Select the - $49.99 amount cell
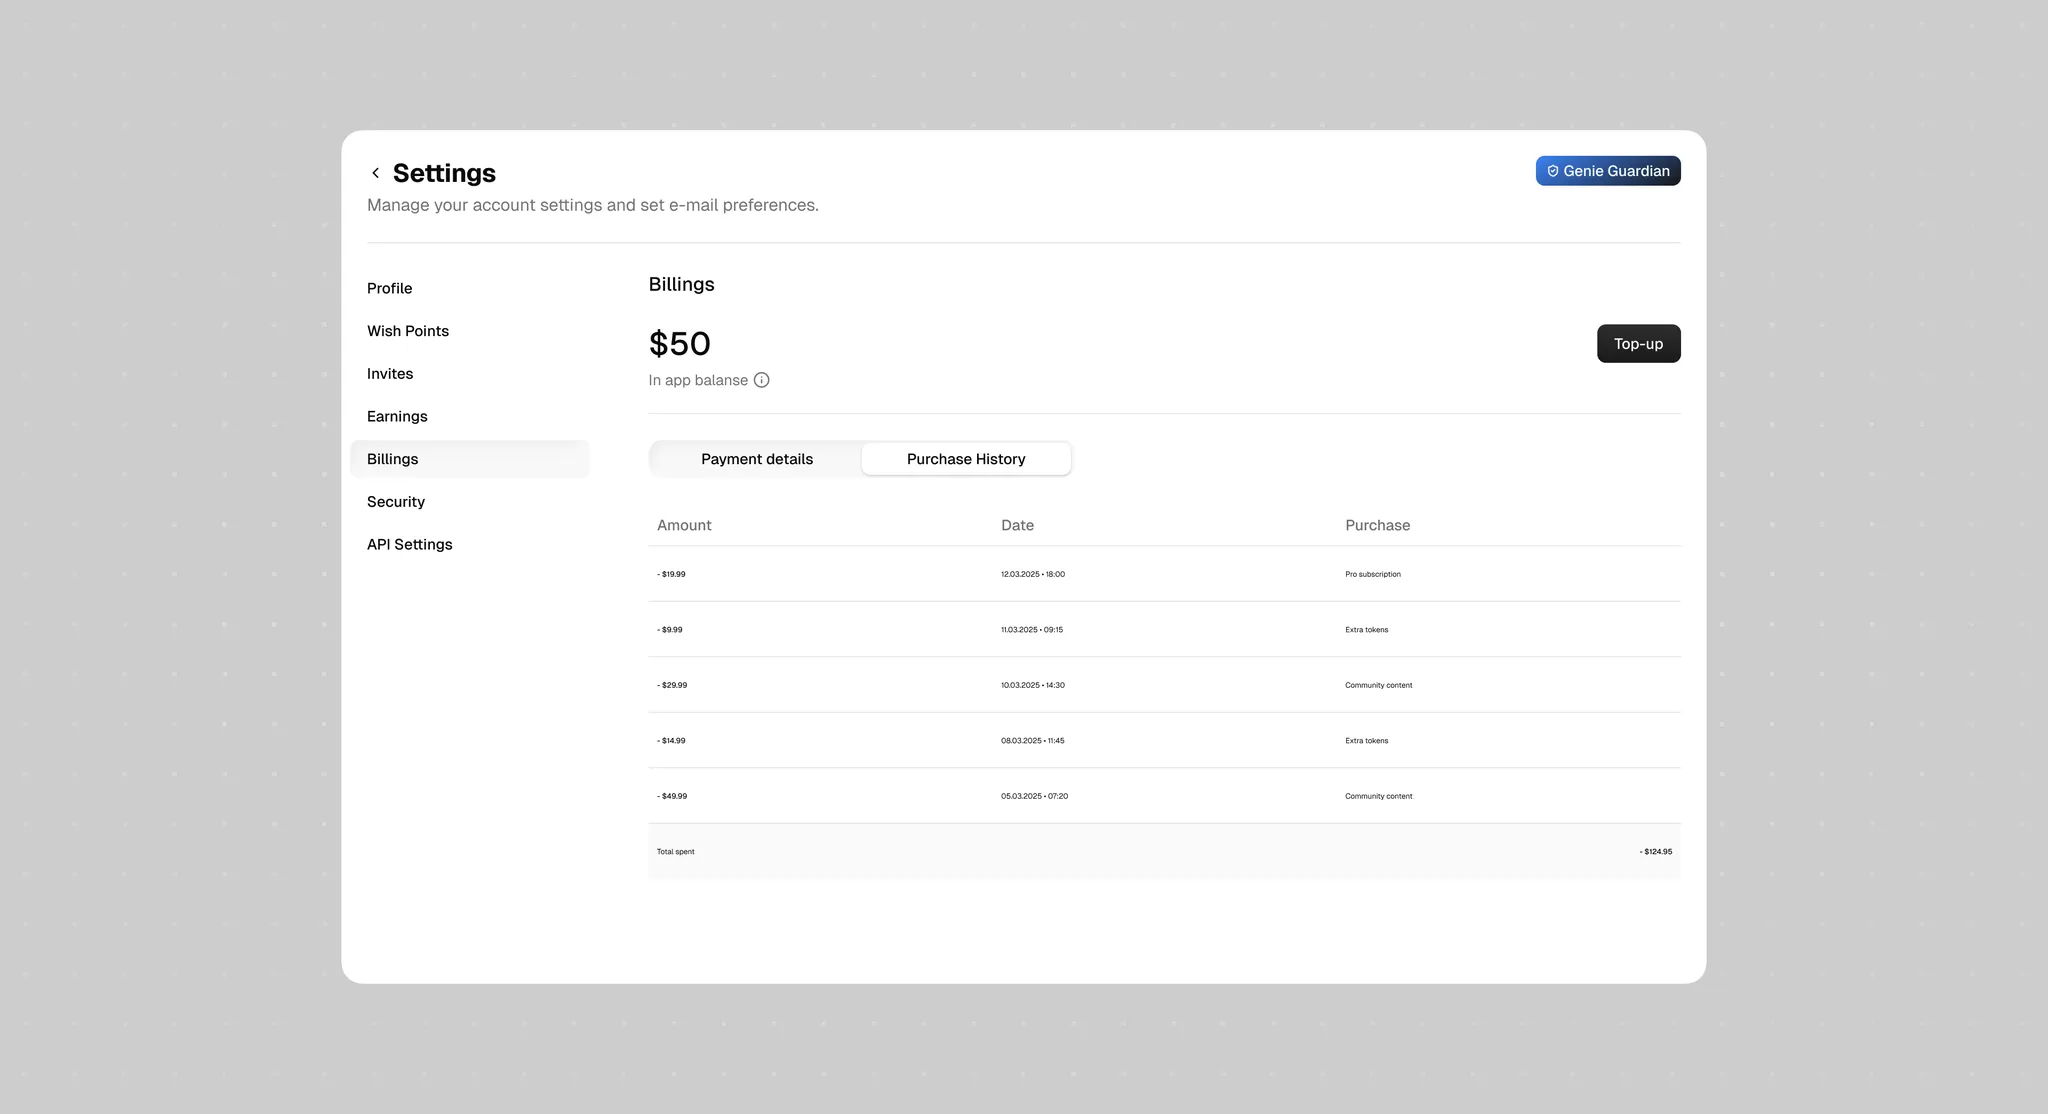The width and height of the screenshot is (2048, 1114). [x=672, y=796]
